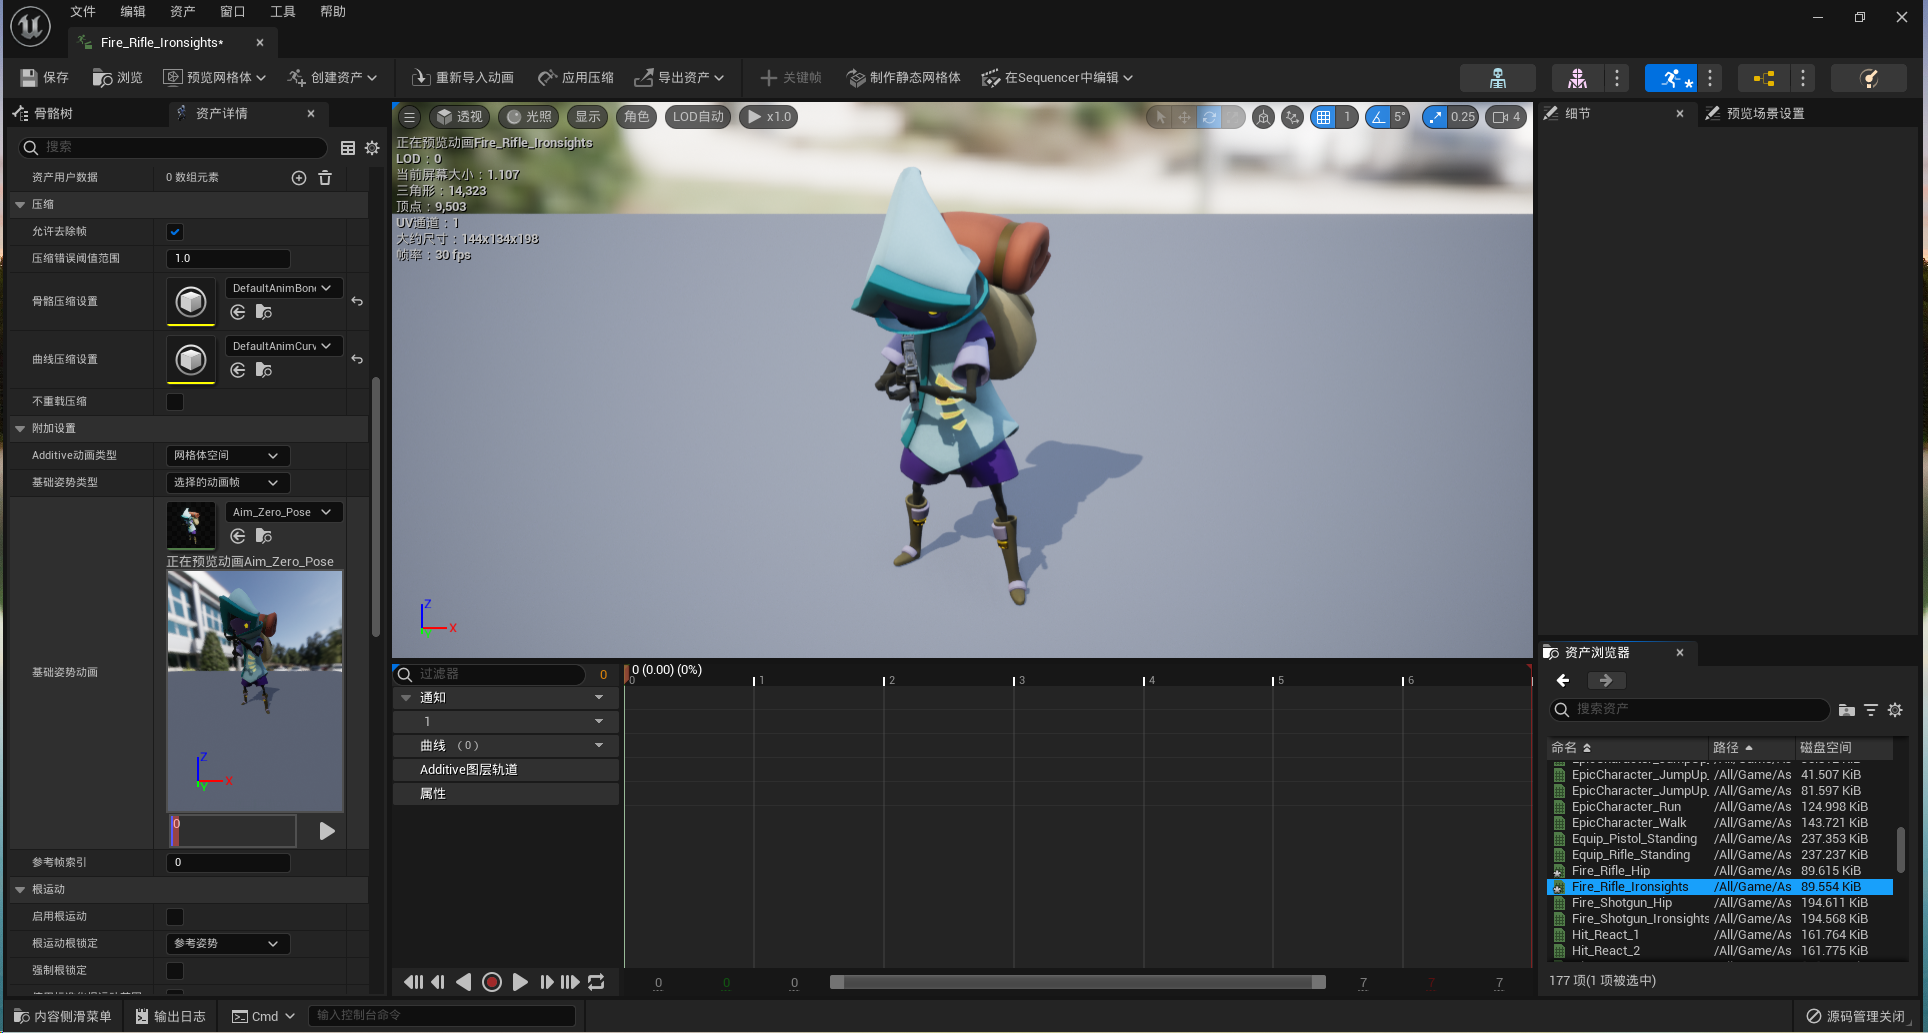
Task: Toggle 强制根锁定 checkbox
Action: click(175, 971)
